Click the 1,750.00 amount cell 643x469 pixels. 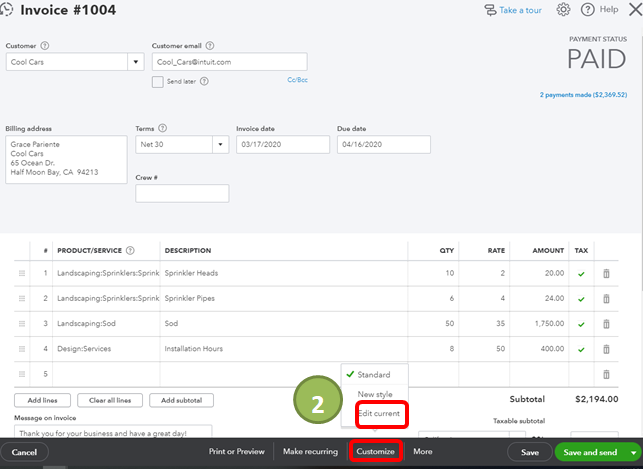point(539,323)
